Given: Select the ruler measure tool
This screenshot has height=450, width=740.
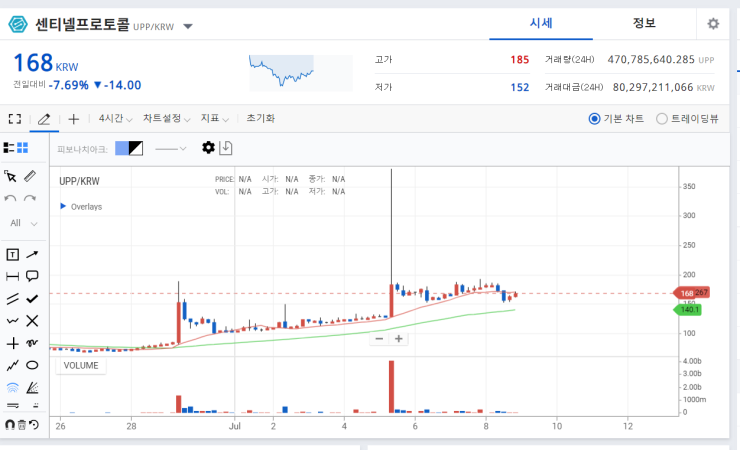Looking at the screenshot, I should 30,176.
